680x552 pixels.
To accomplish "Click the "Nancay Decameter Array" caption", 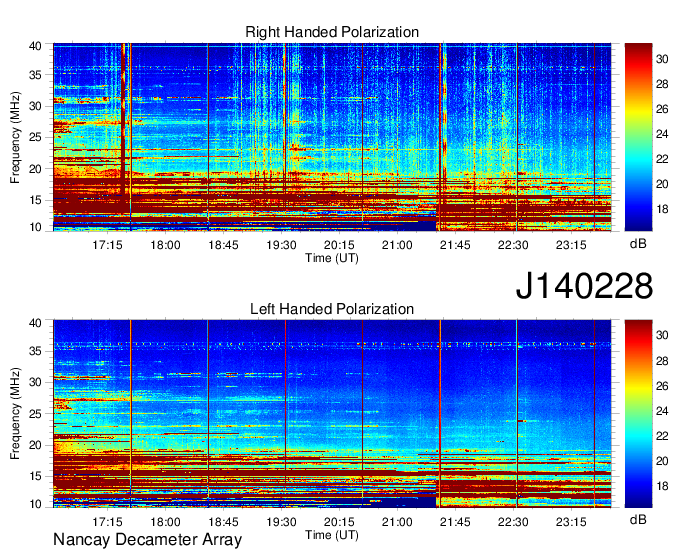I will pos(147,539).
